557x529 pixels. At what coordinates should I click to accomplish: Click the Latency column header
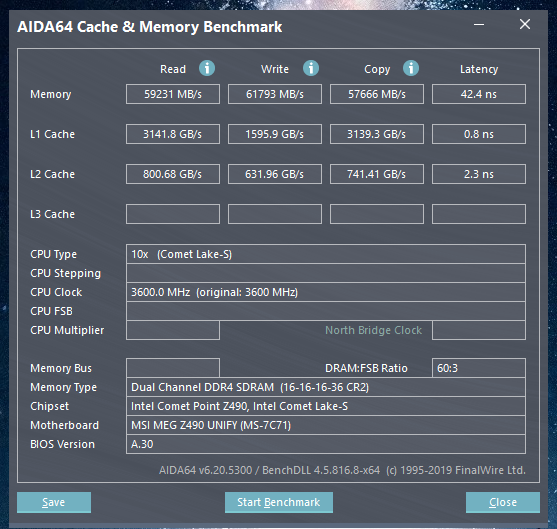[x=479, y=69]
